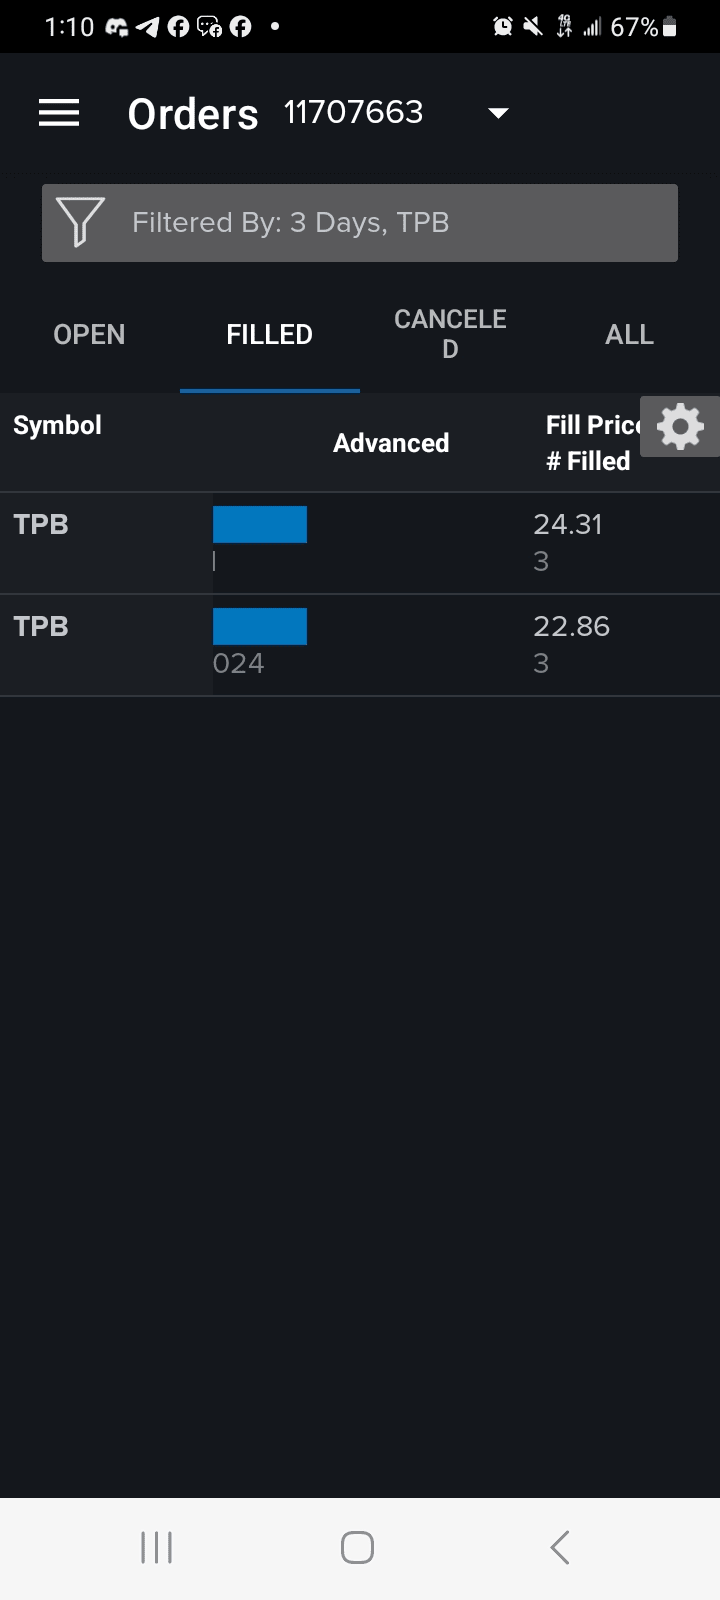The width and height of the screenshot is (720, 1600).
Task: Tap Telegram notification icon in status bar
Action: tap(148, 27)
